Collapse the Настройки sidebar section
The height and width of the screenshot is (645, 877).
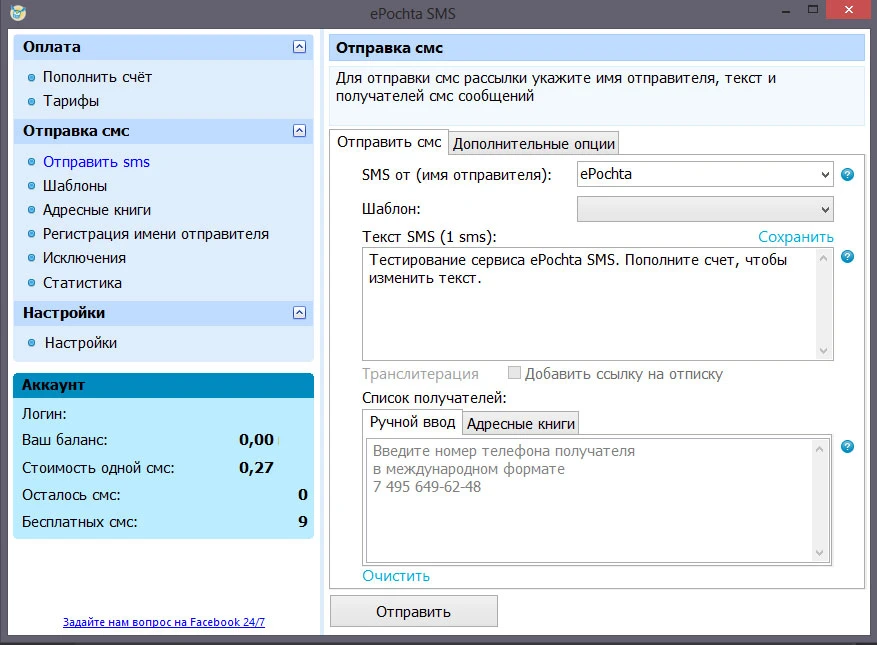299,313
